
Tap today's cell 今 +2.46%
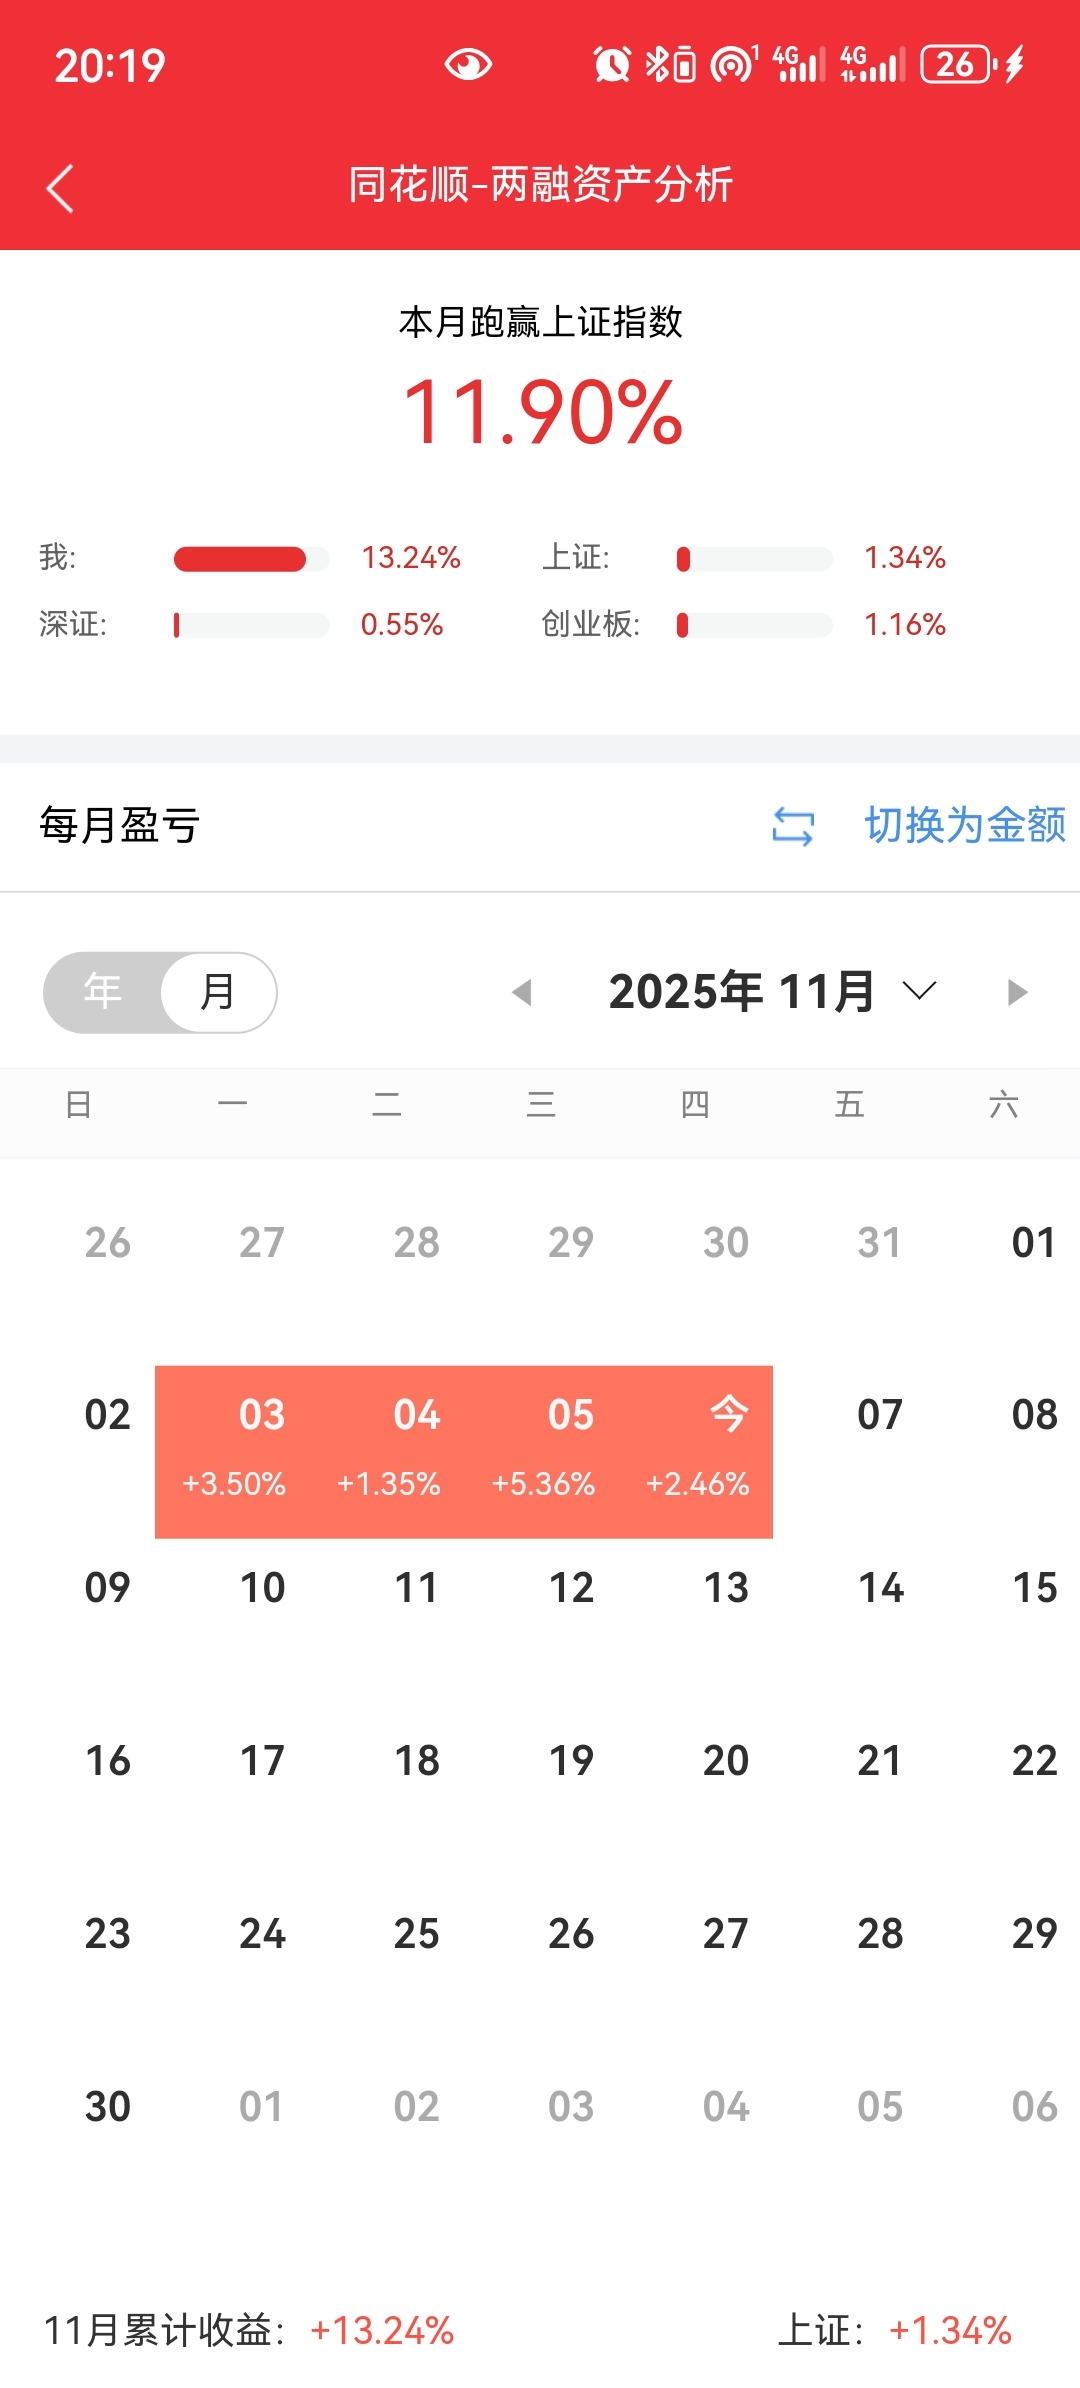pyautogui.click(x=698, y=1451)
